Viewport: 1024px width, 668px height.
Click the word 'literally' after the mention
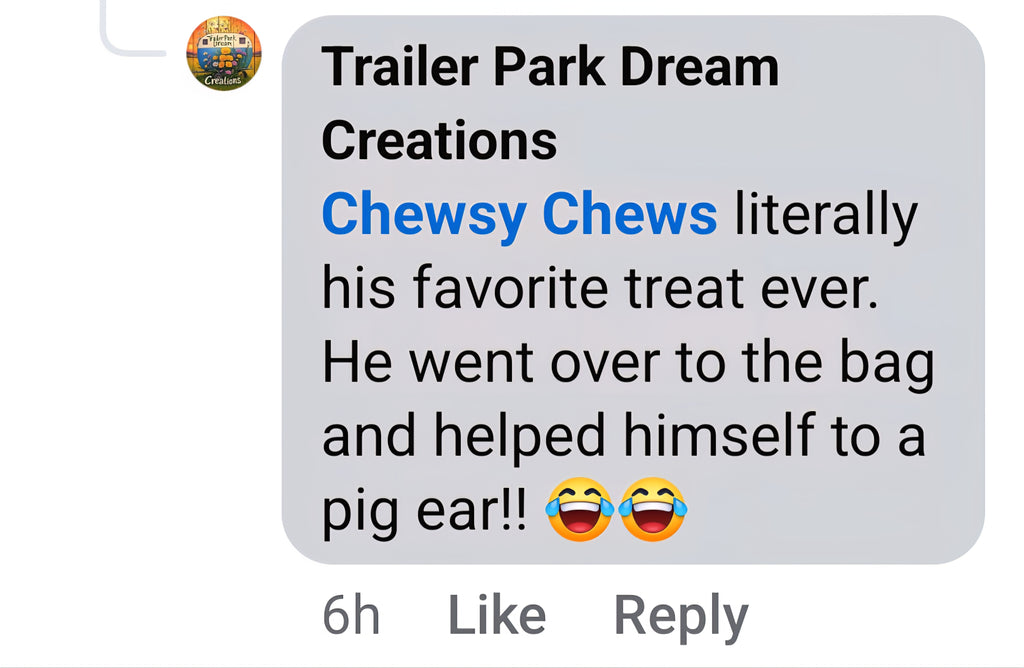click(826, 216)
